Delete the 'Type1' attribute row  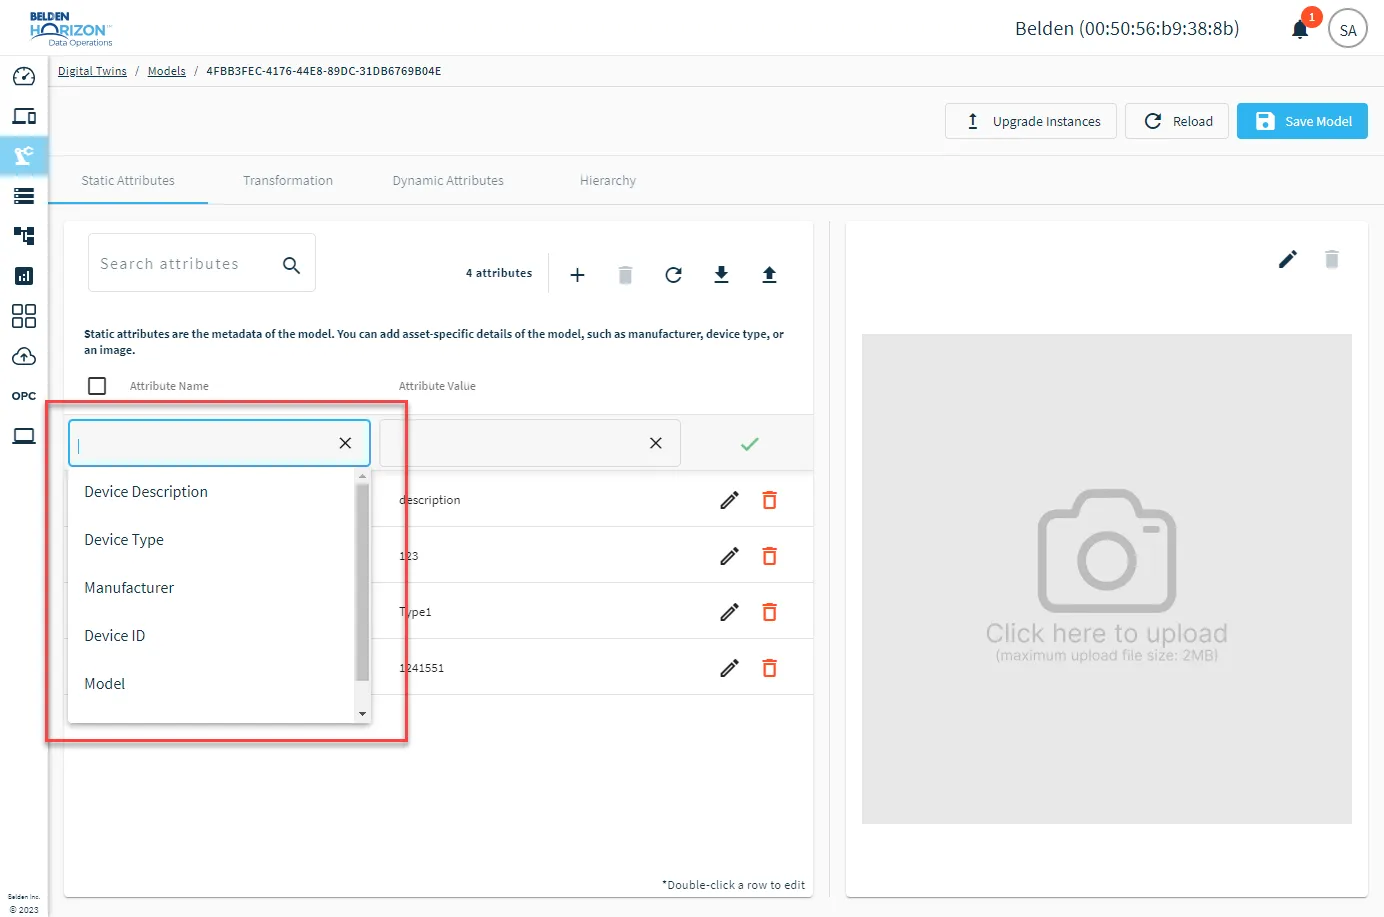(770, 612)
